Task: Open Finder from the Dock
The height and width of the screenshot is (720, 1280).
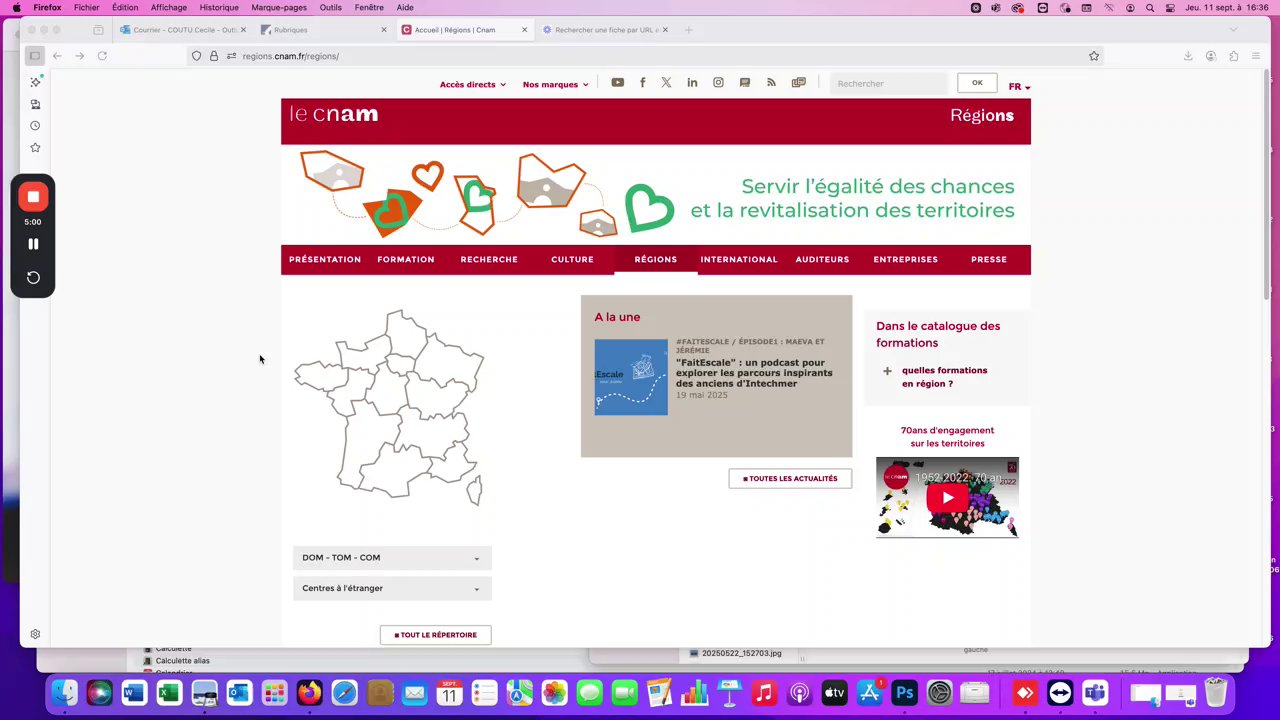Action: pos(64,692)
